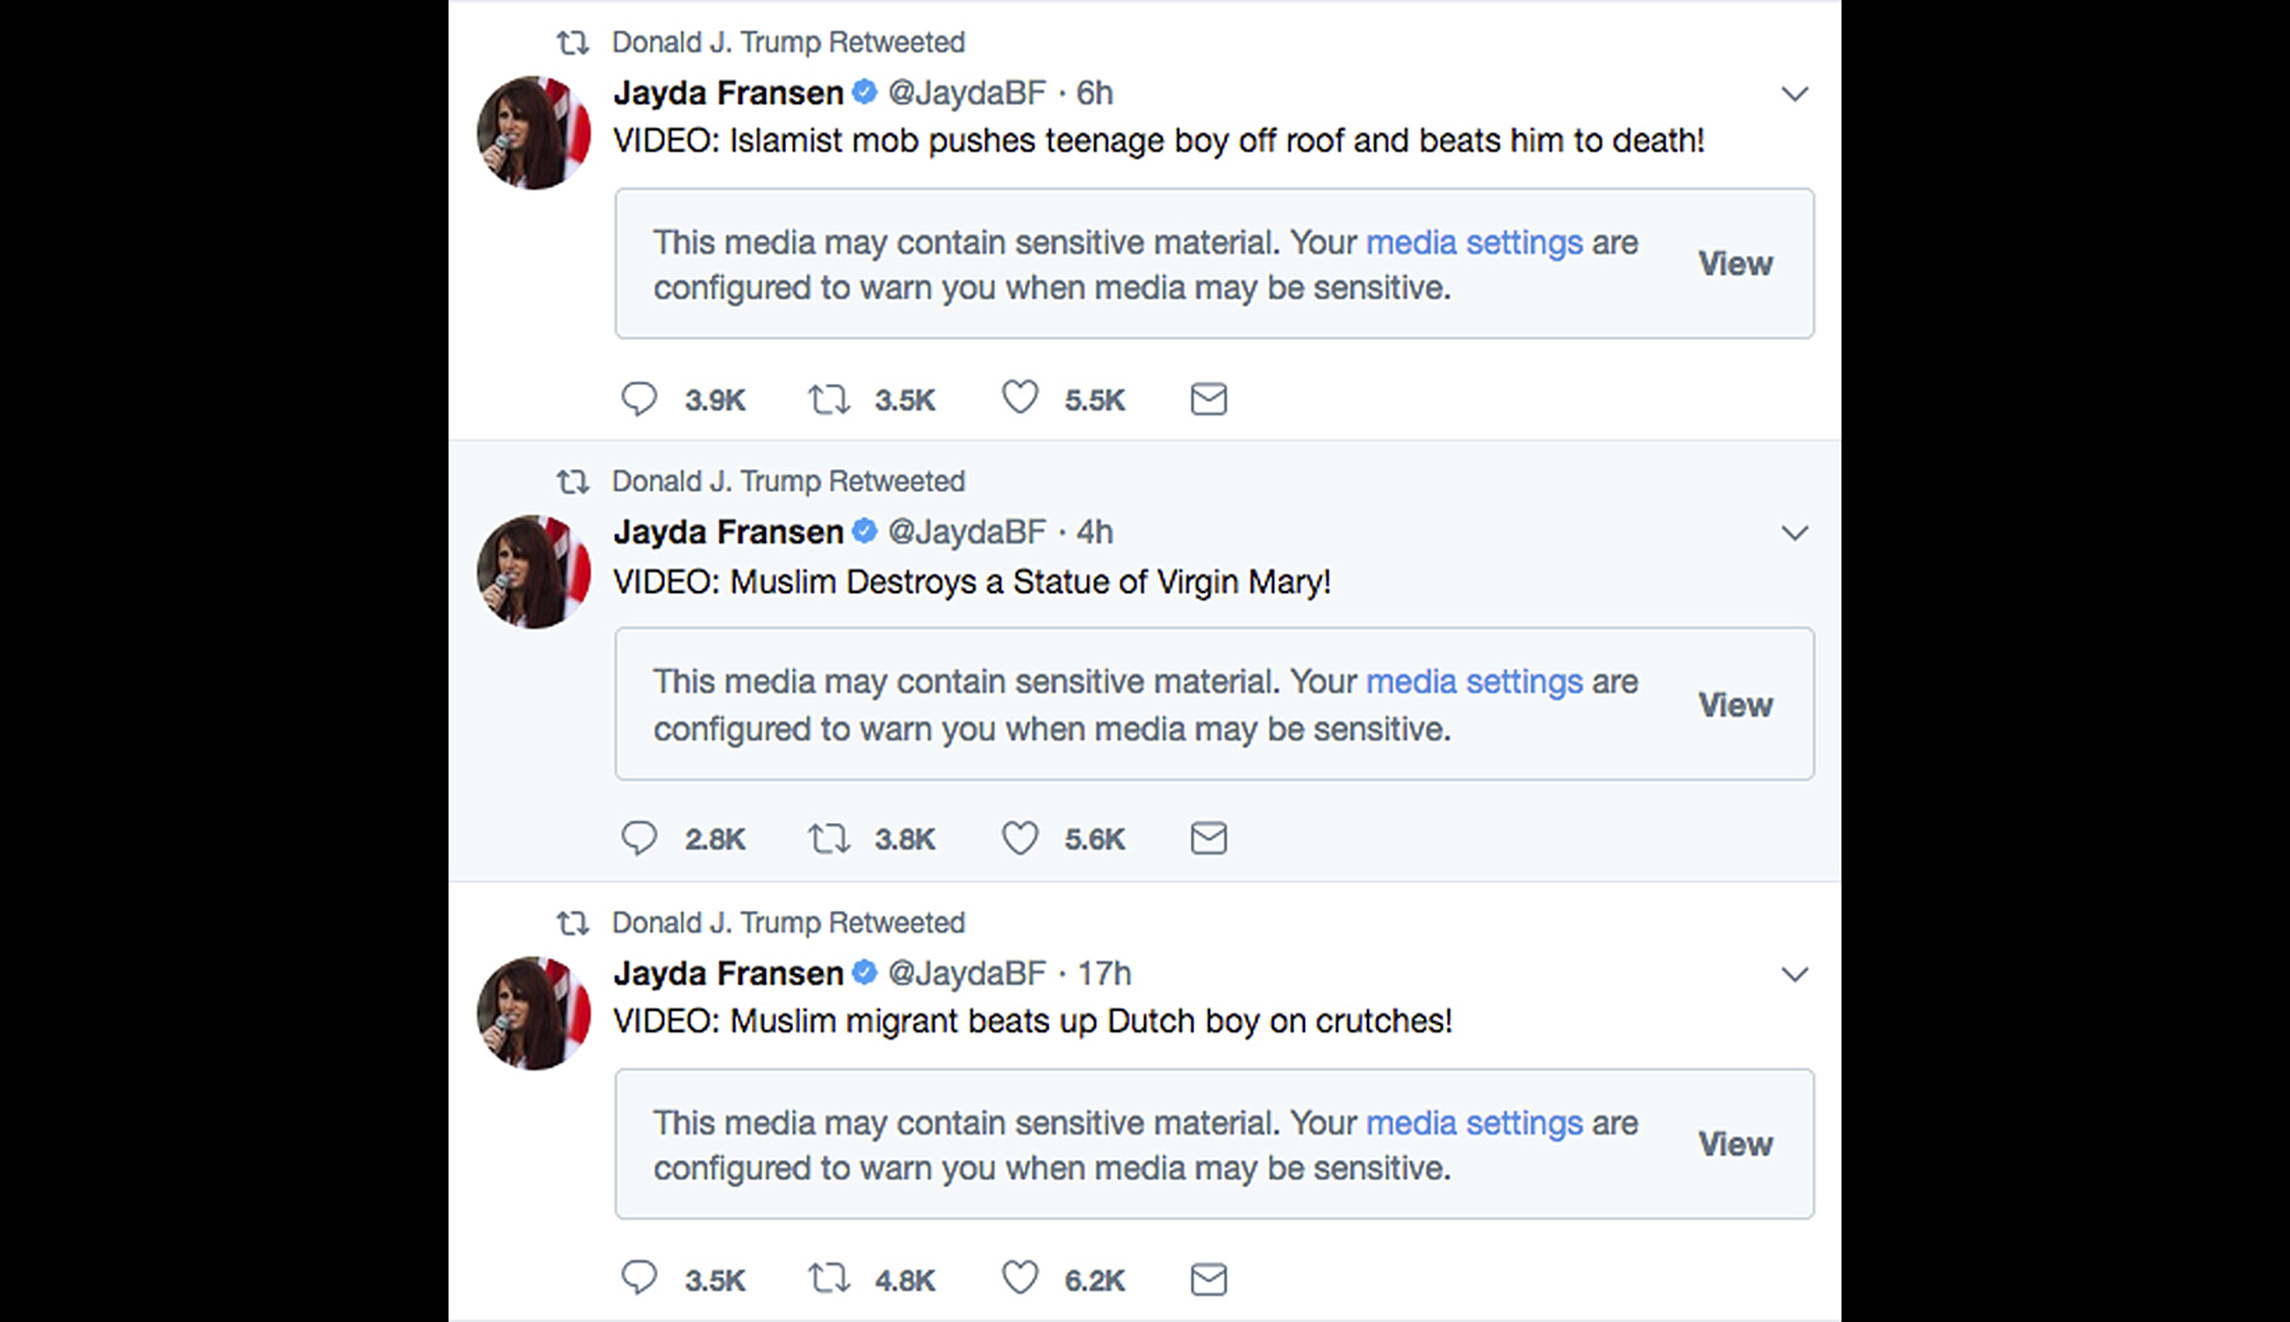Click Jayda Fransen's avatar on the 4h tweet

(534, 572)
